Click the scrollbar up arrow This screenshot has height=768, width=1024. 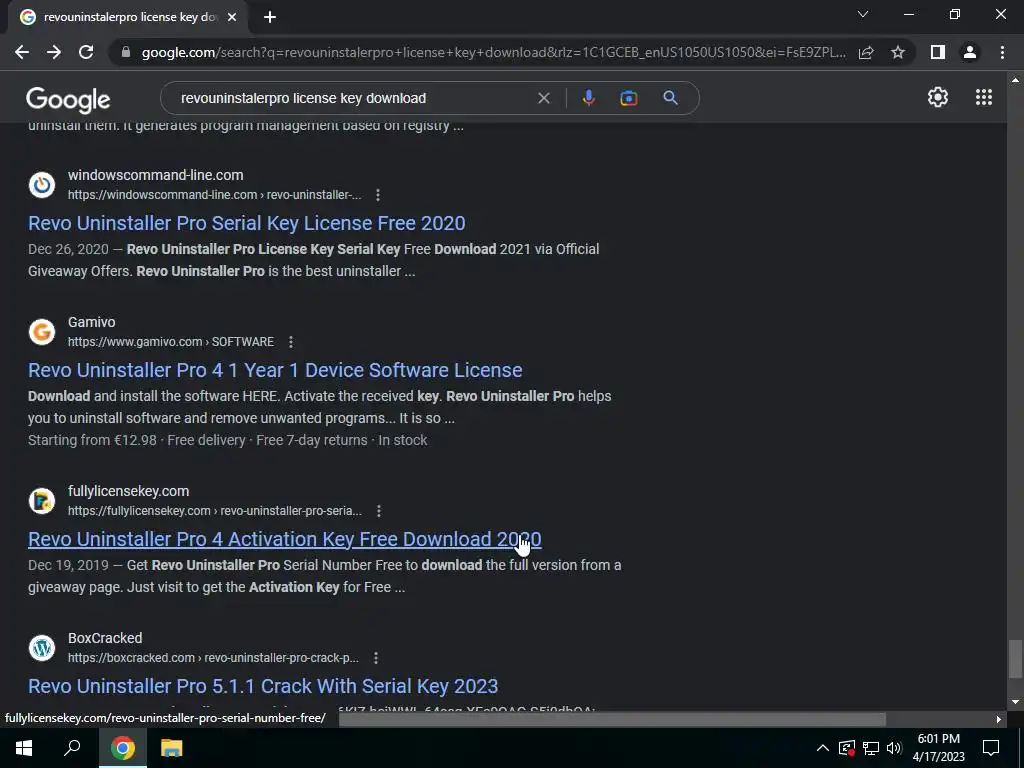pos(1015,80)
